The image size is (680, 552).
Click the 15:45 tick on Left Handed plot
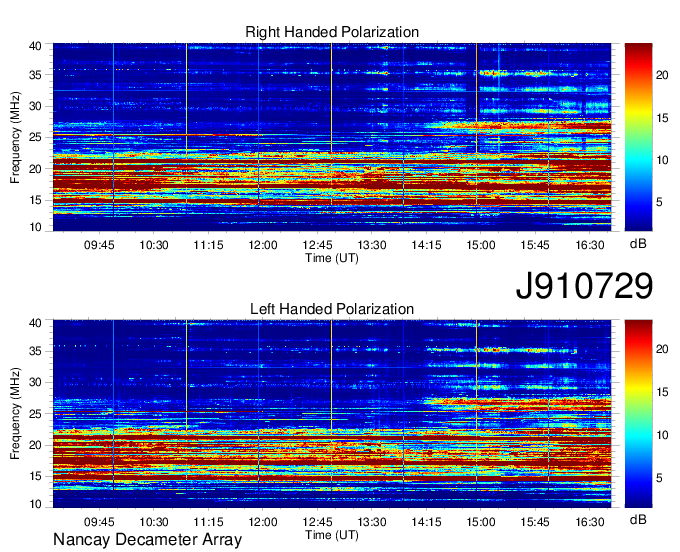tap(535, 522)
